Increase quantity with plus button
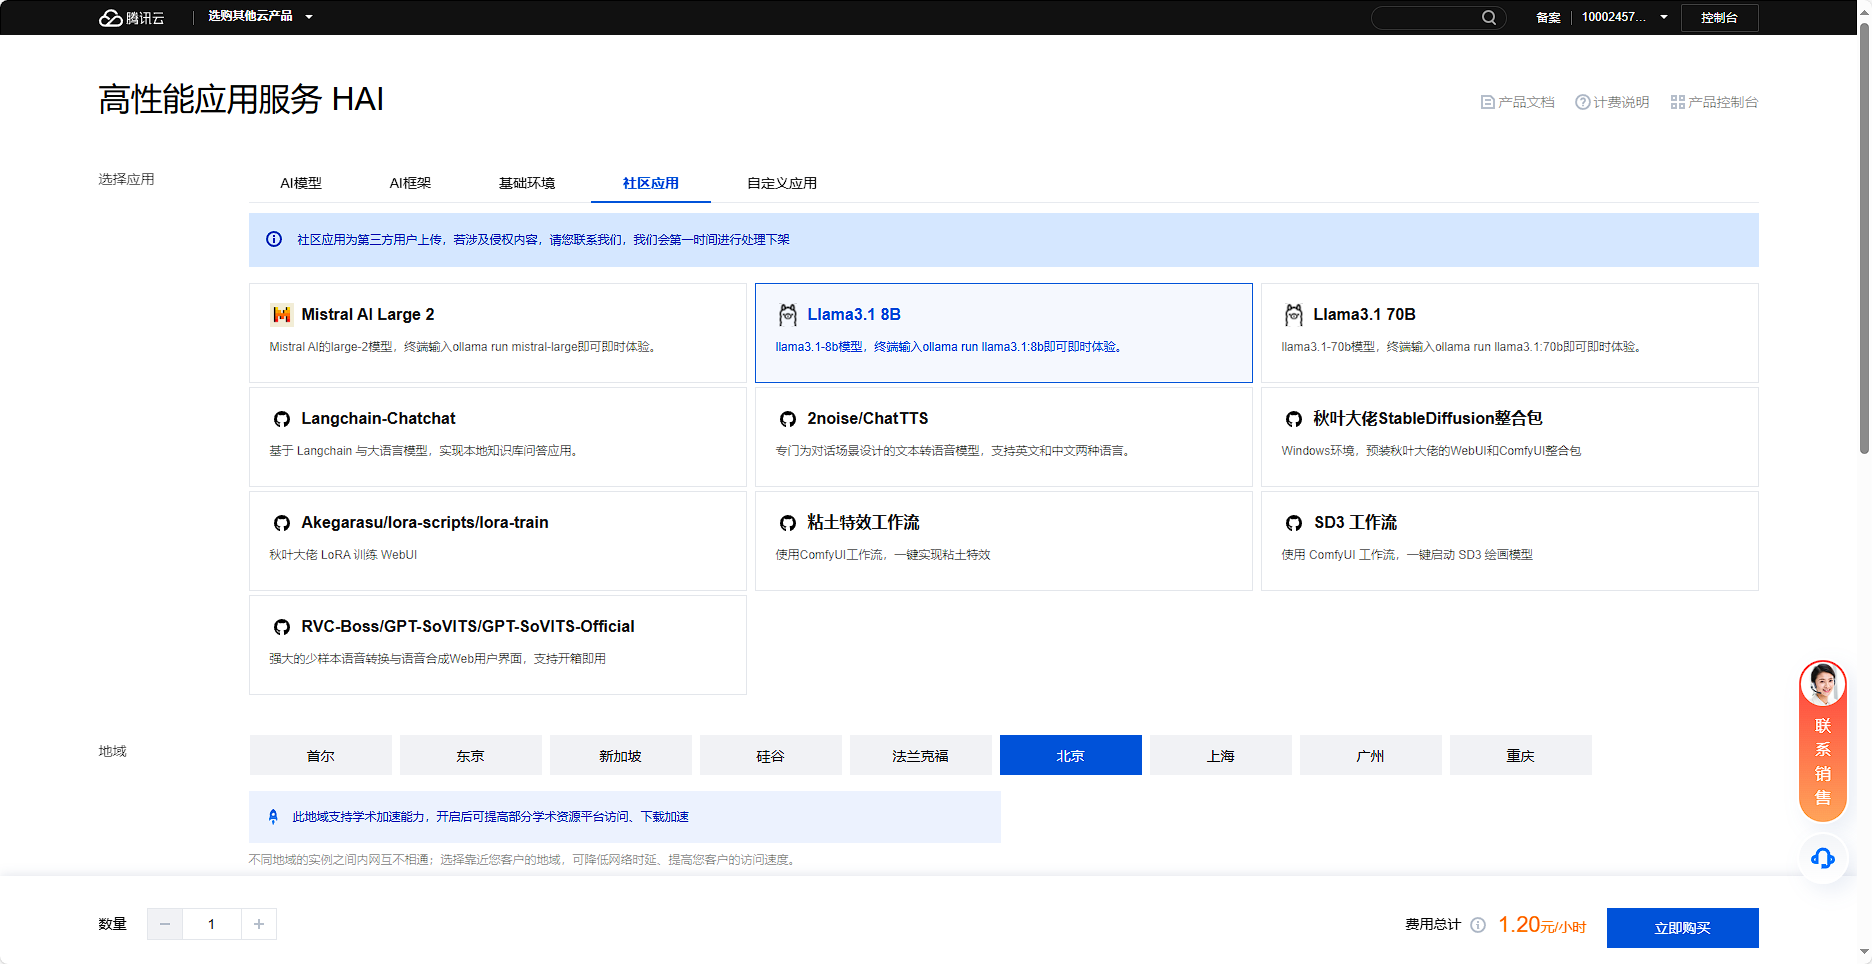1872x964 pixels. [x=259, y=924]
